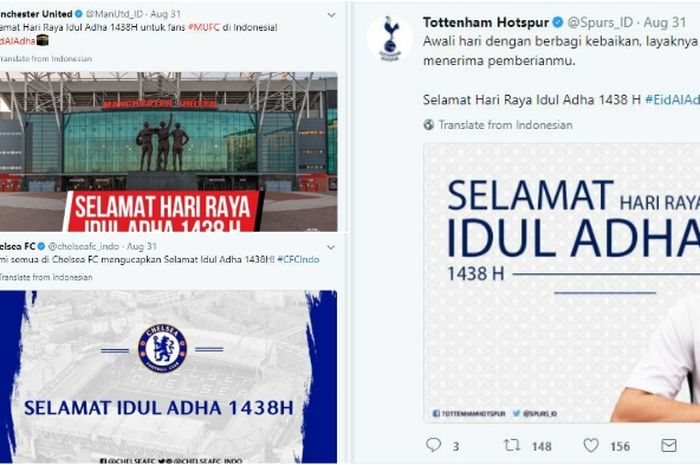Open the #EidAlAdha hashtag in Tottenham tweet
Image resolution: width=700 pixels, height=465 pixels.
[x=672, y=100]
